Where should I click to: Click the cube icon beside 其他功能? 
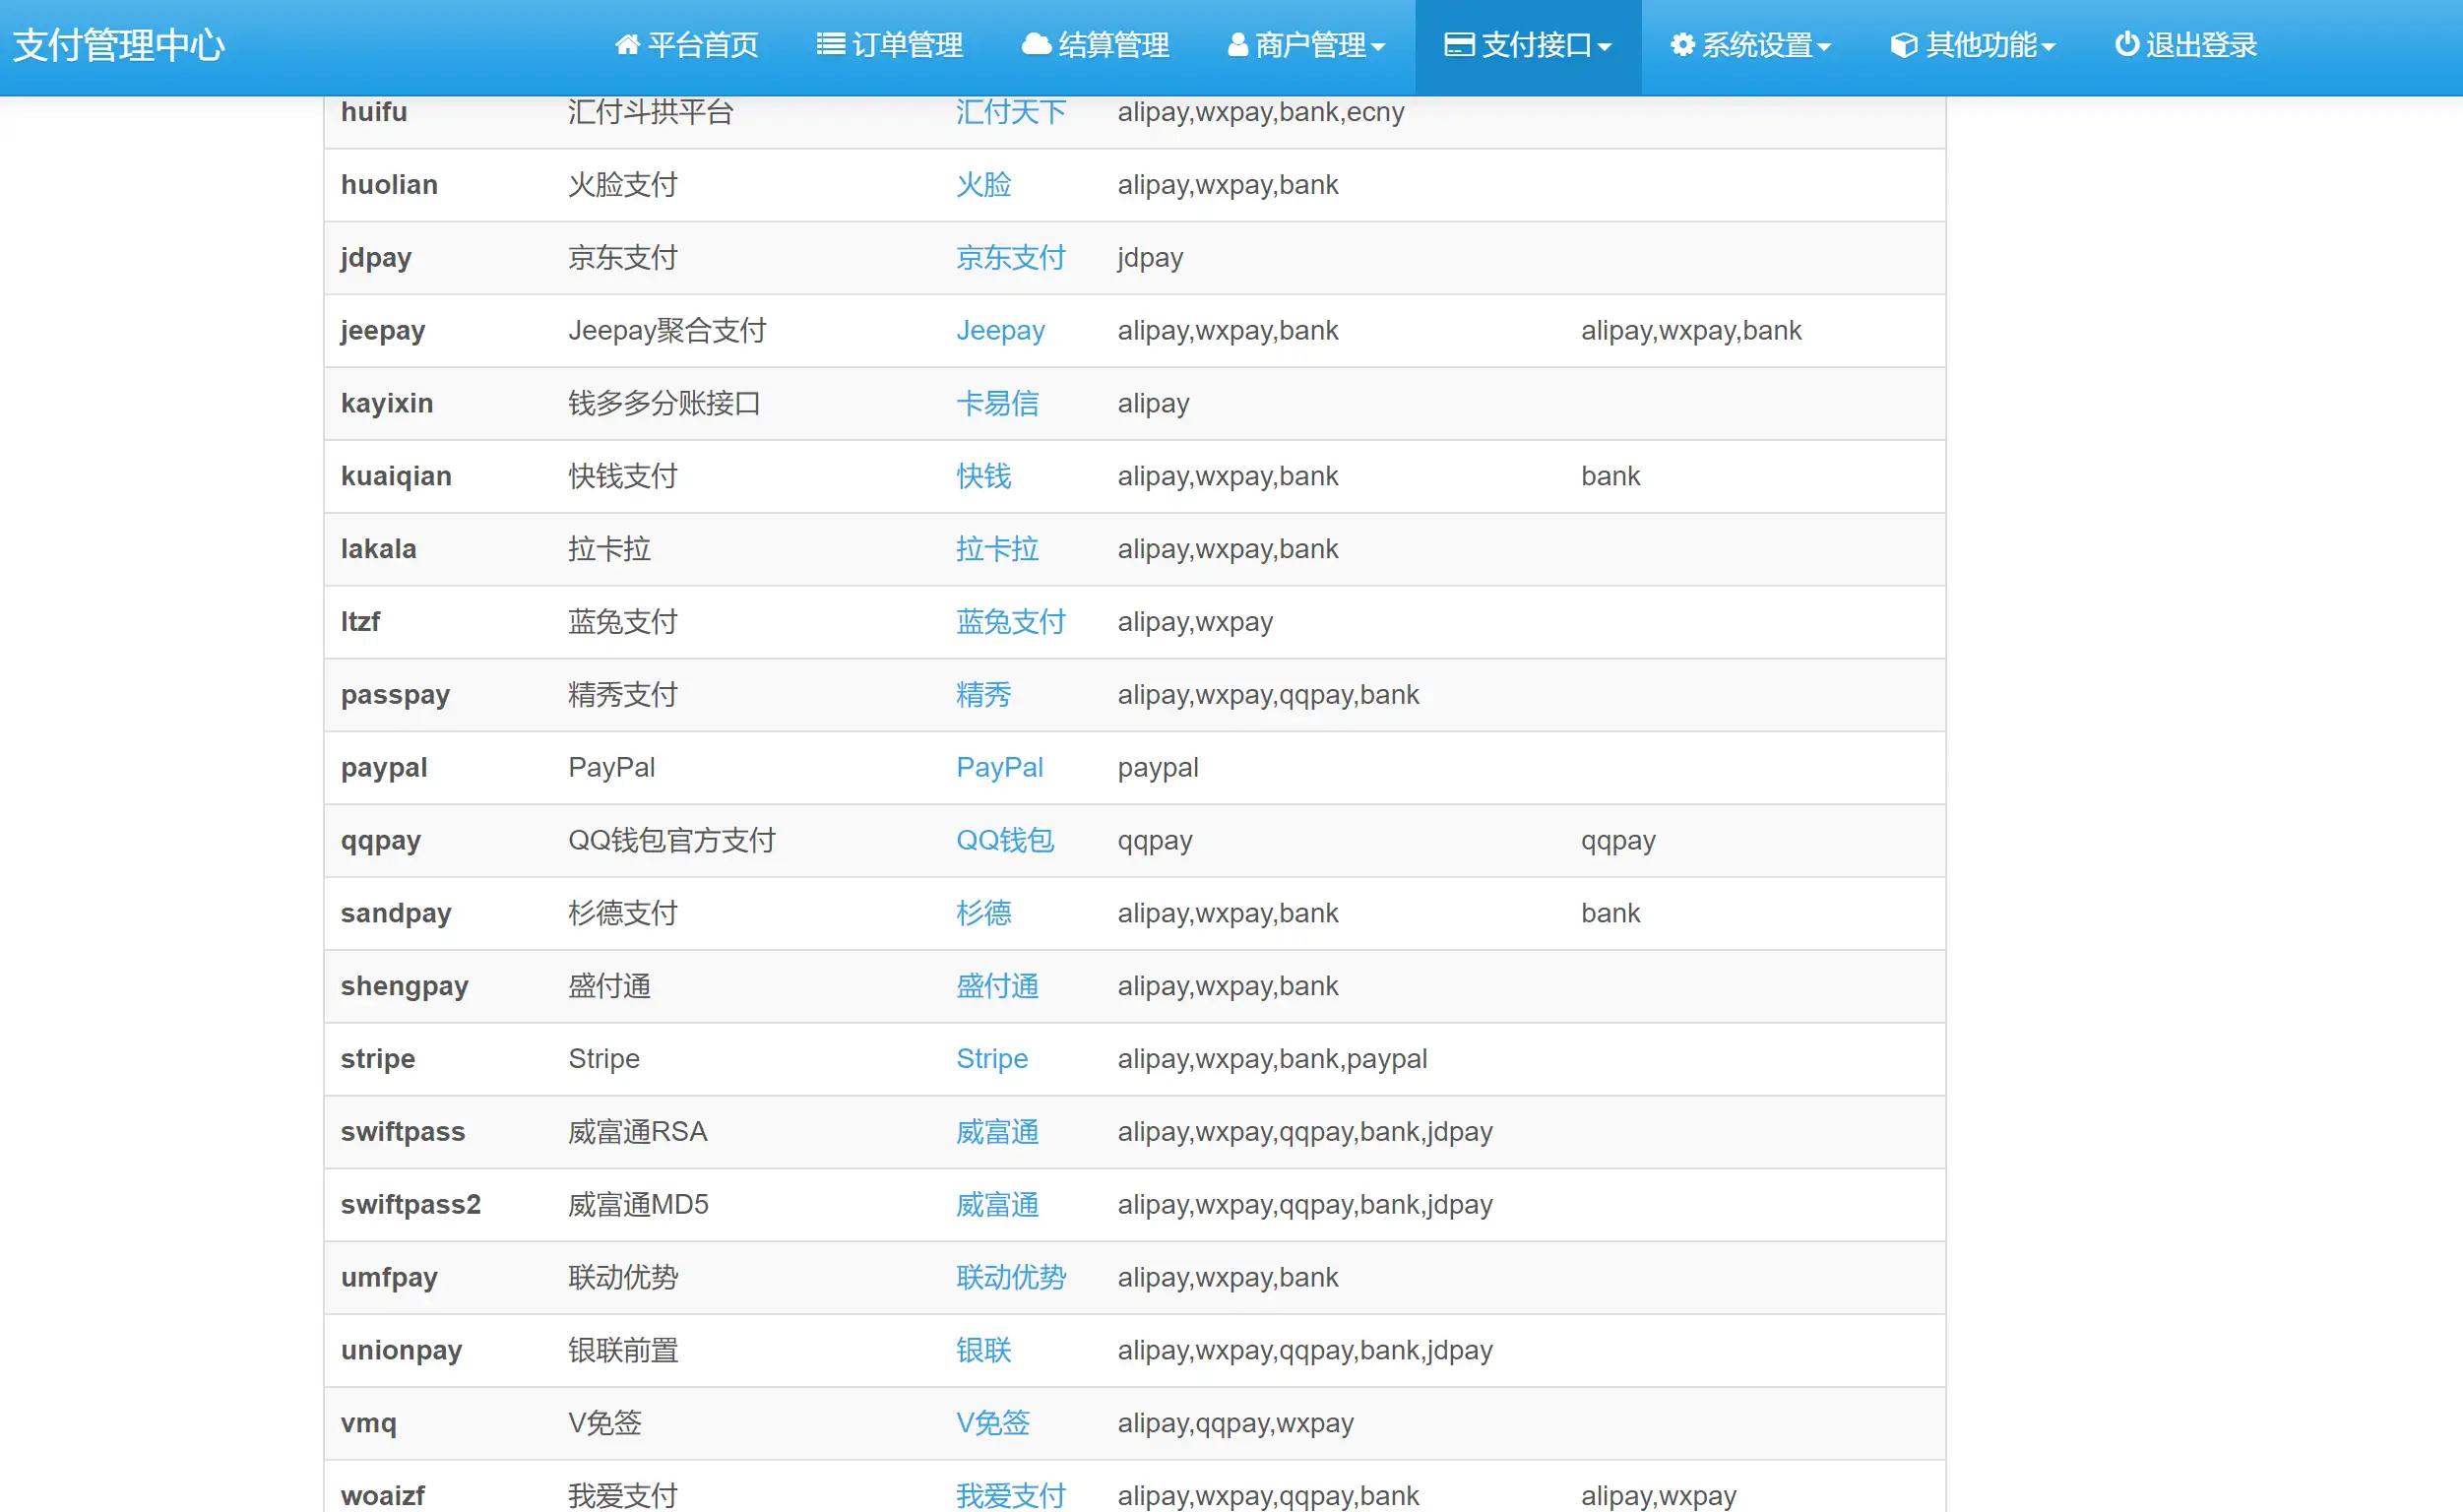[1901, 44]
